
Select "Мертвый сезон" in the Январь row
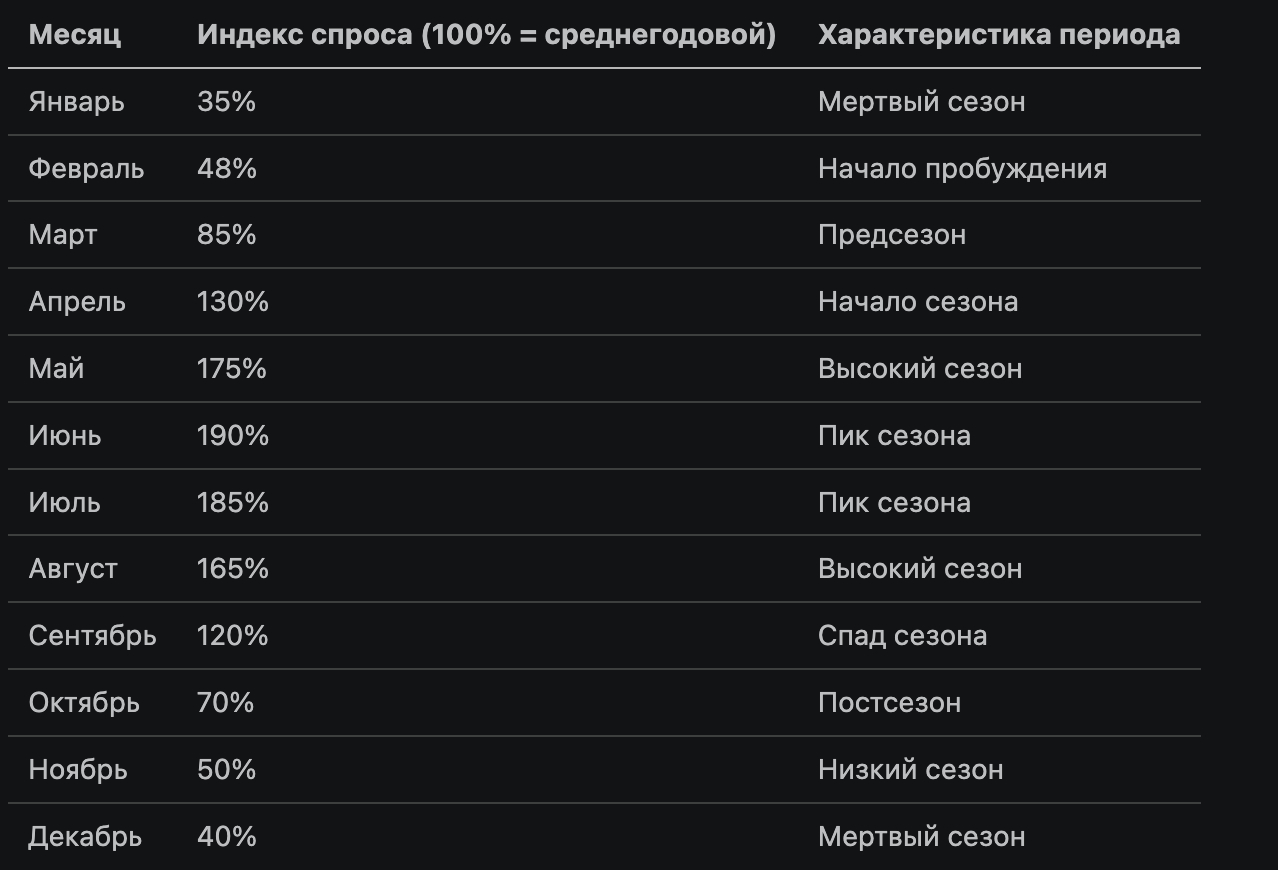[x=921, y=102]
